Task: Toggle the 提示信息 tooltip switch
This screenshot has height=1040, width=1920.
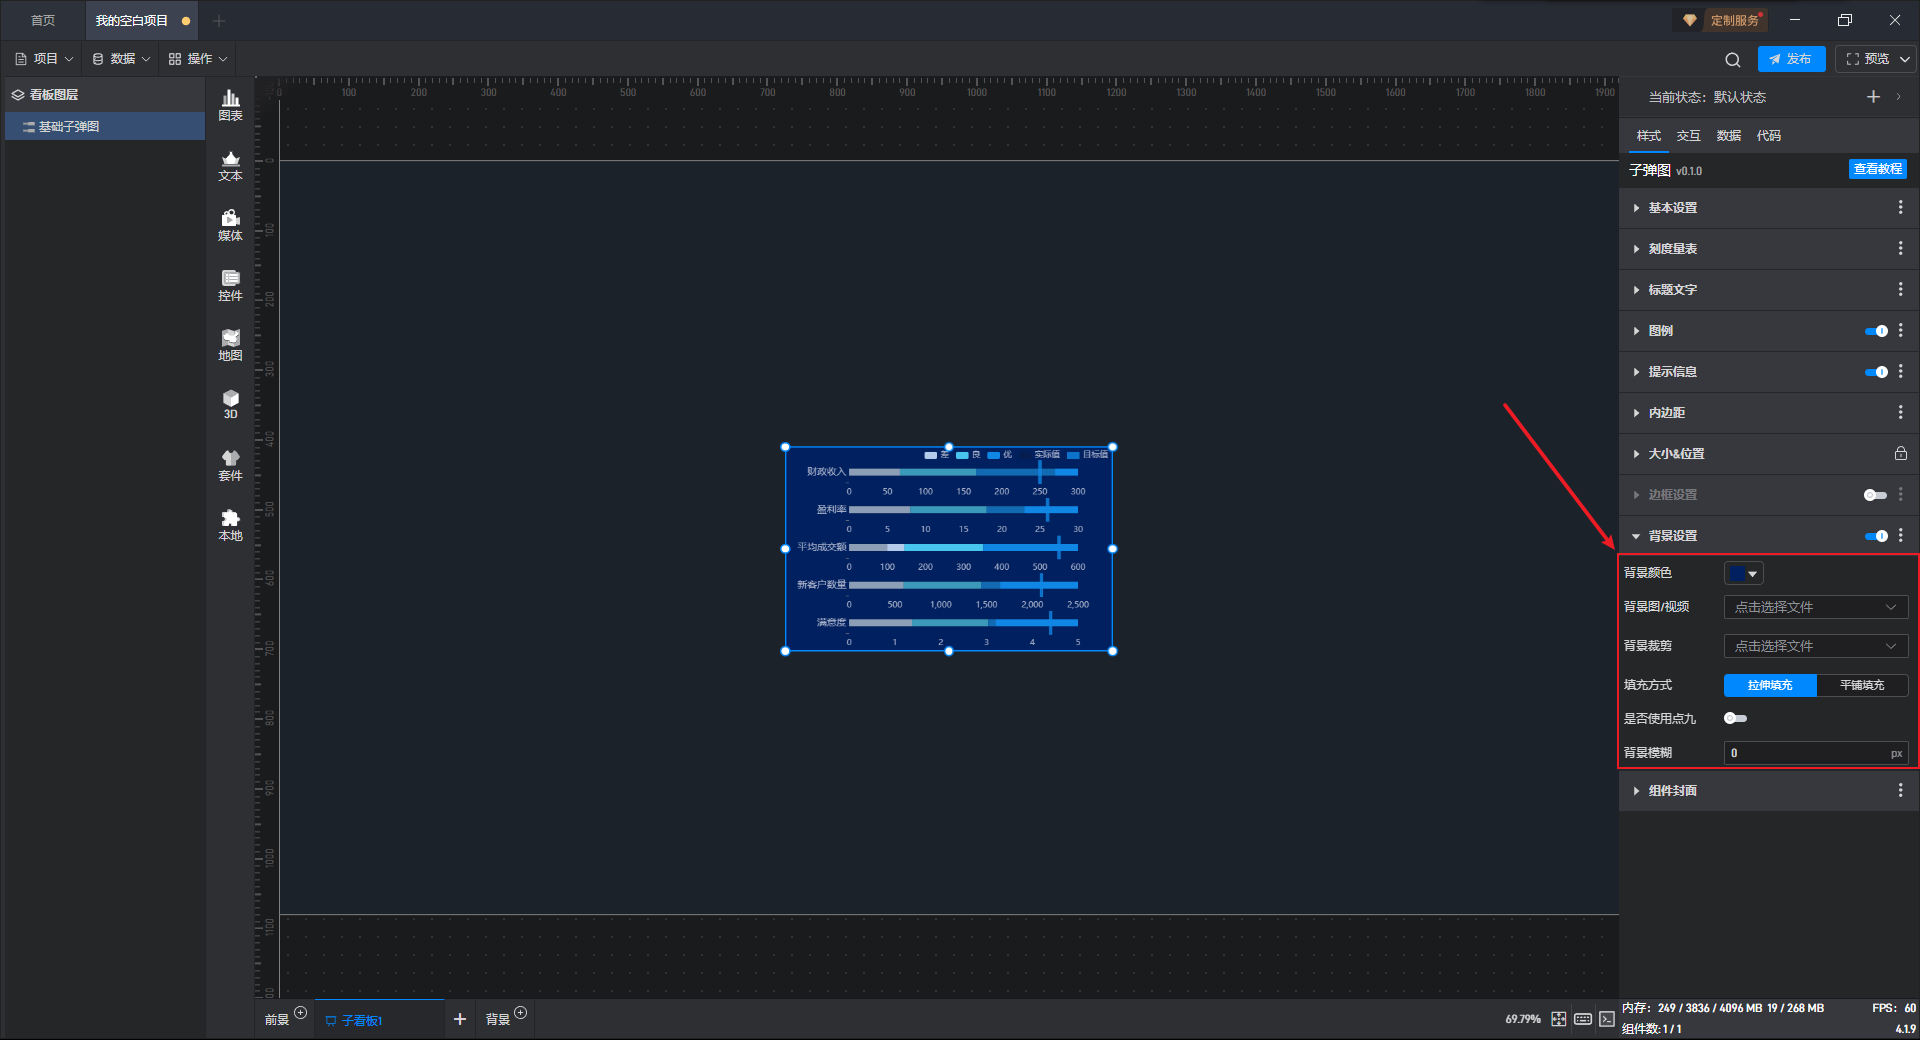Action: click(1876, 372)
